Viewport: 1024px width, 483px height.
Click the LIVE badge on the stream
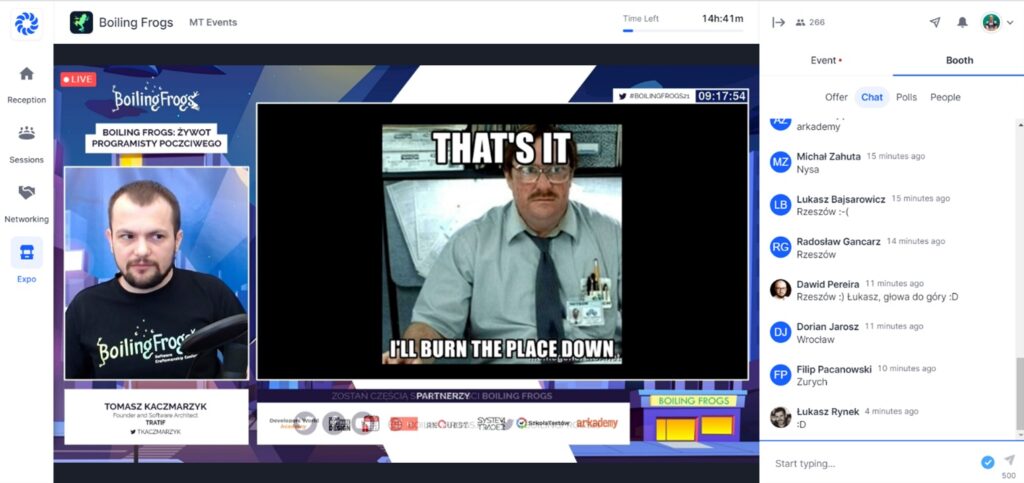pos(78,80)
